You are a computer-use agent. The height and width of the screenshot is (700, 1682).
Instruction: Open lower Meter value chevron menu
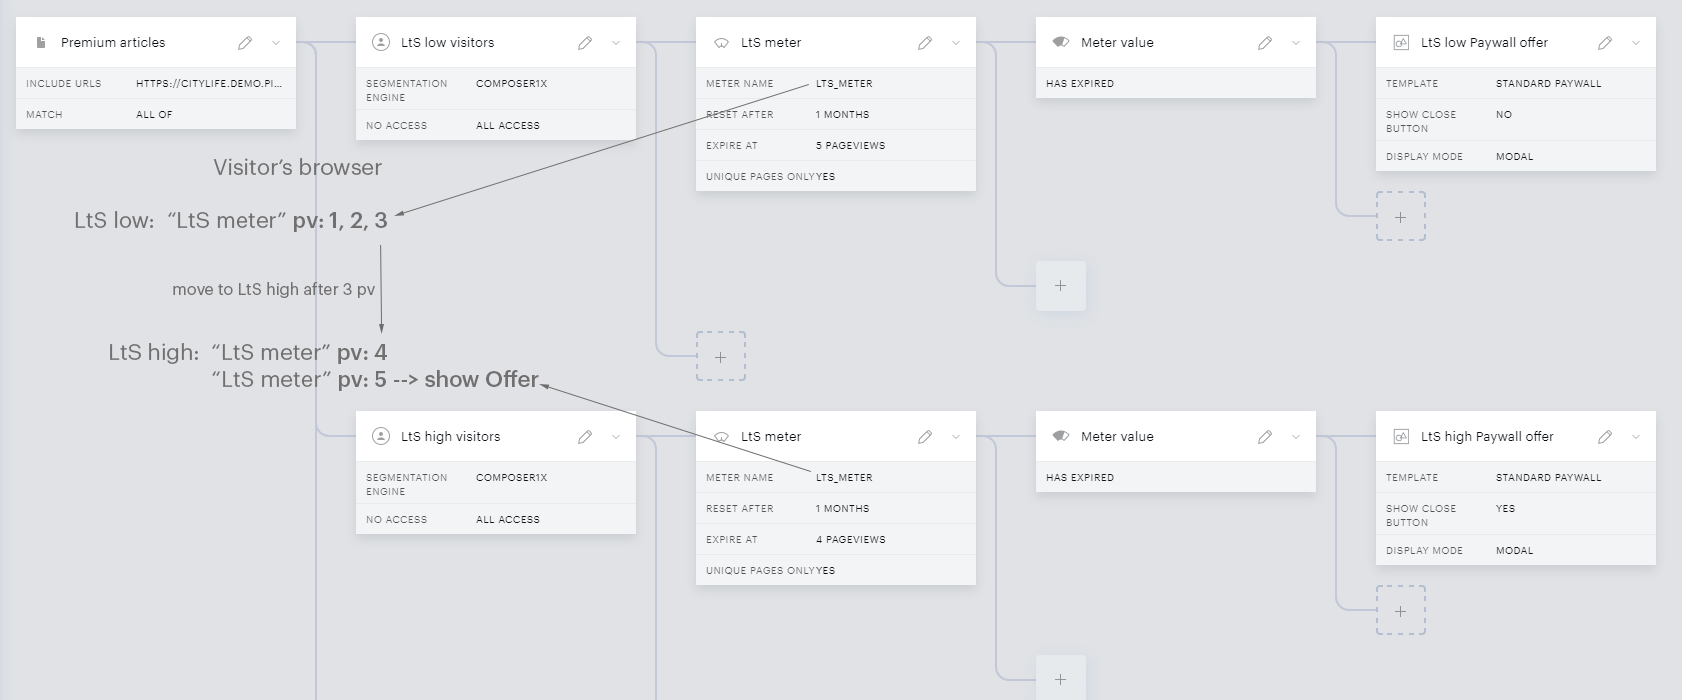(1296, 437)
